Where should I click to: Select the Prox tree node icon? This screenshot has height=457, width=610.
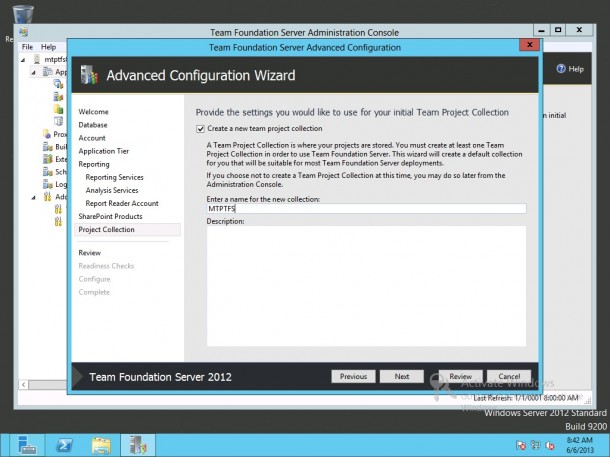click(x=47, y=134)
